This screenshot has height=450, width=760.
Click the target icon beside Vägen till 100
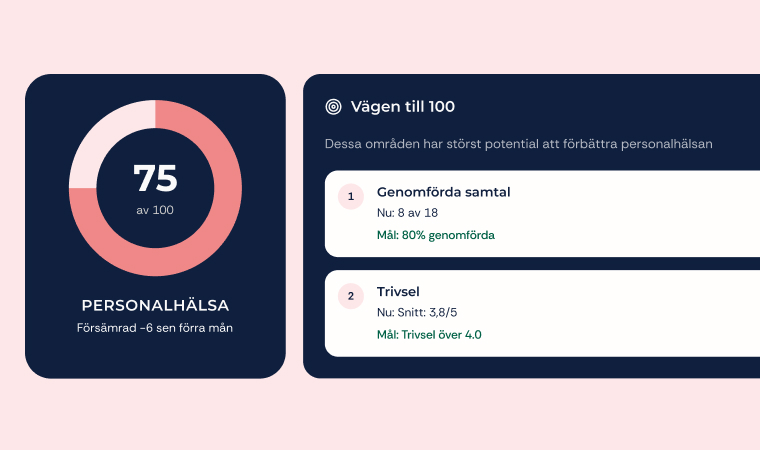click(x=333, y=107)
